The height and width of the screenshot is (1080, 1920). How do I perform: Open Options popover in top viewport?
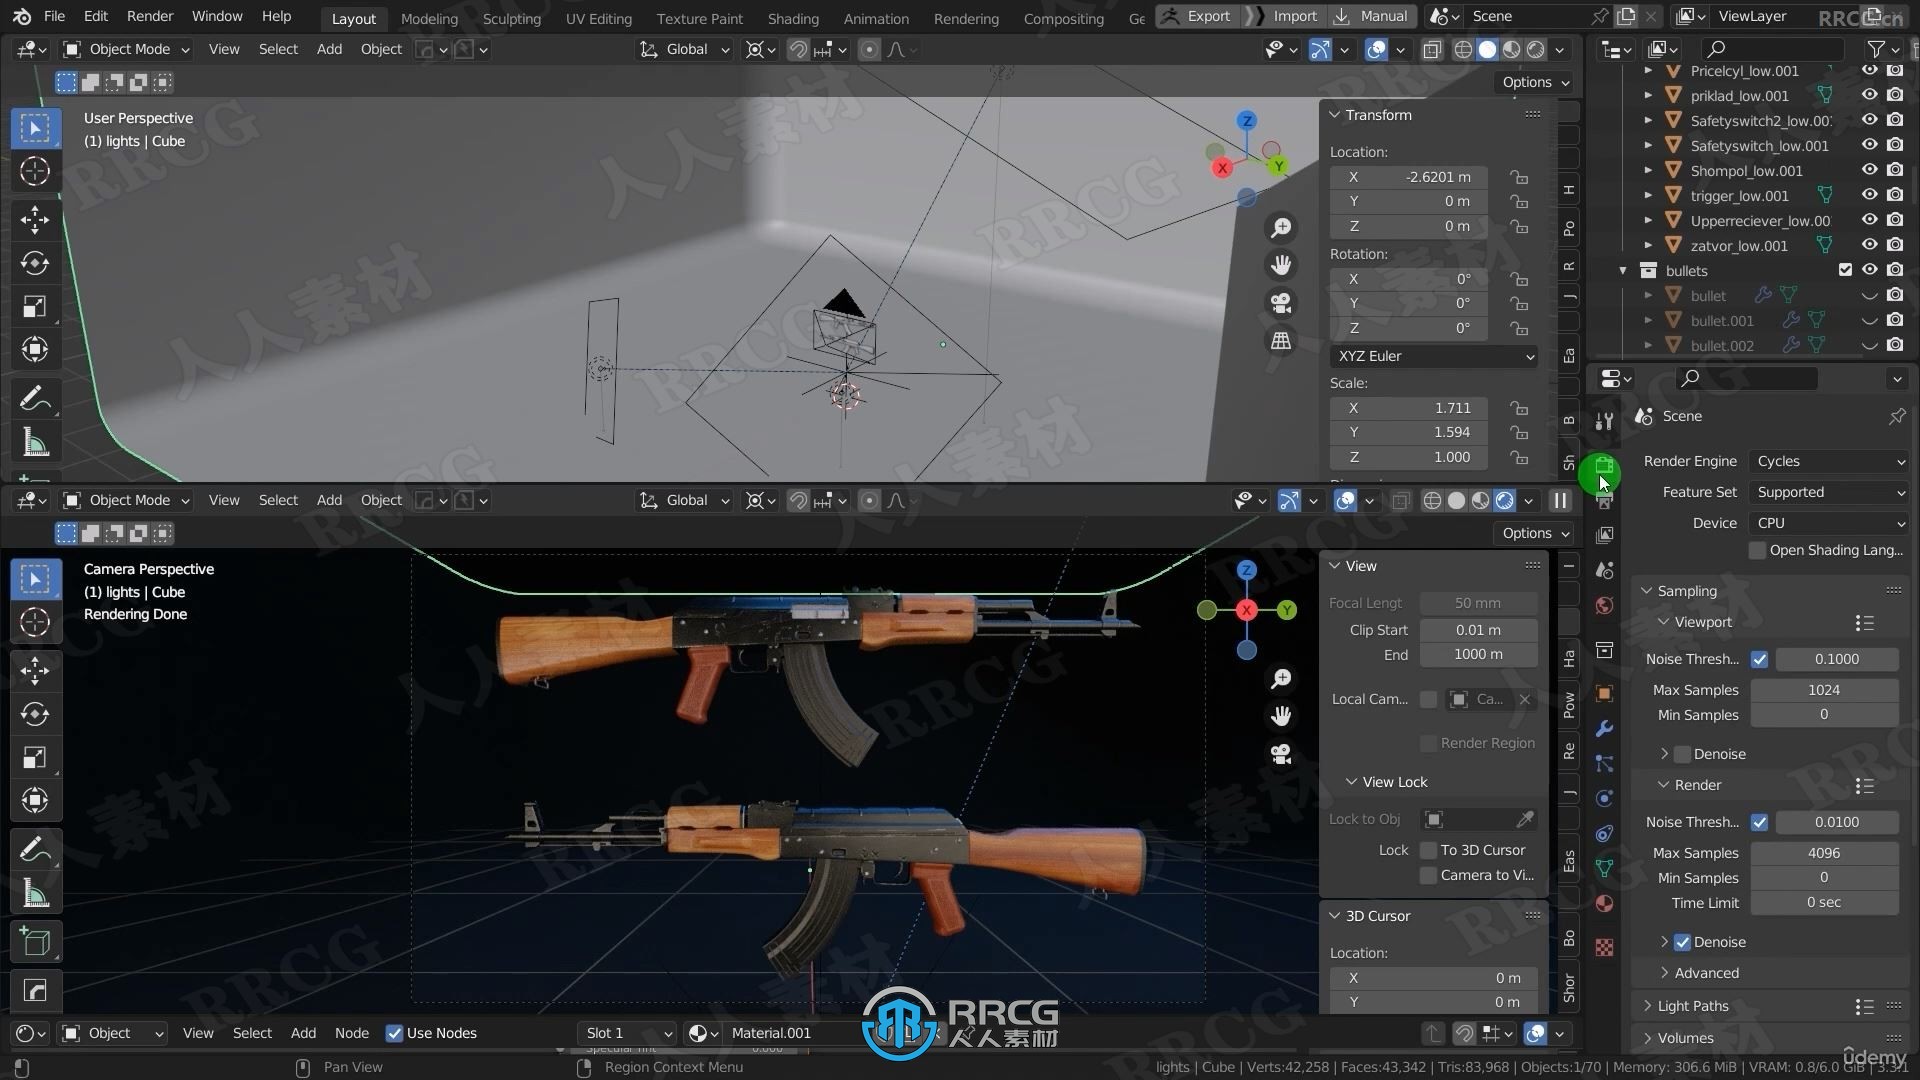[1535, 82]
